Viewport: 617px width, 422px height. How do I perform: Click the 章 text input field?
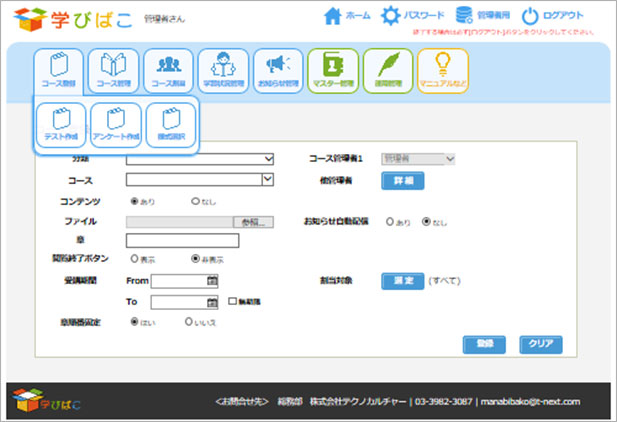click(182, 240)
